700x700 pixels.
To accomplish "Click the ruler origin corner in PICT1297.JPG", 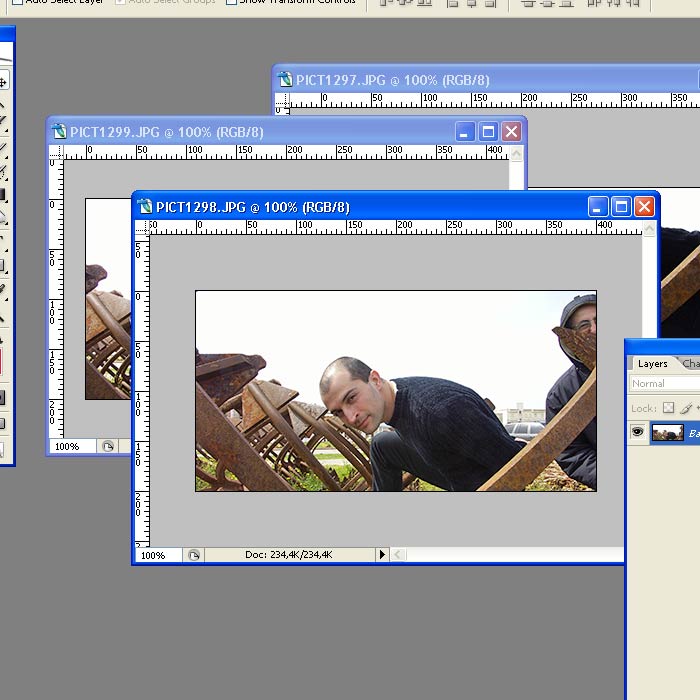I will pyautogui.click(x=282, y=100).
